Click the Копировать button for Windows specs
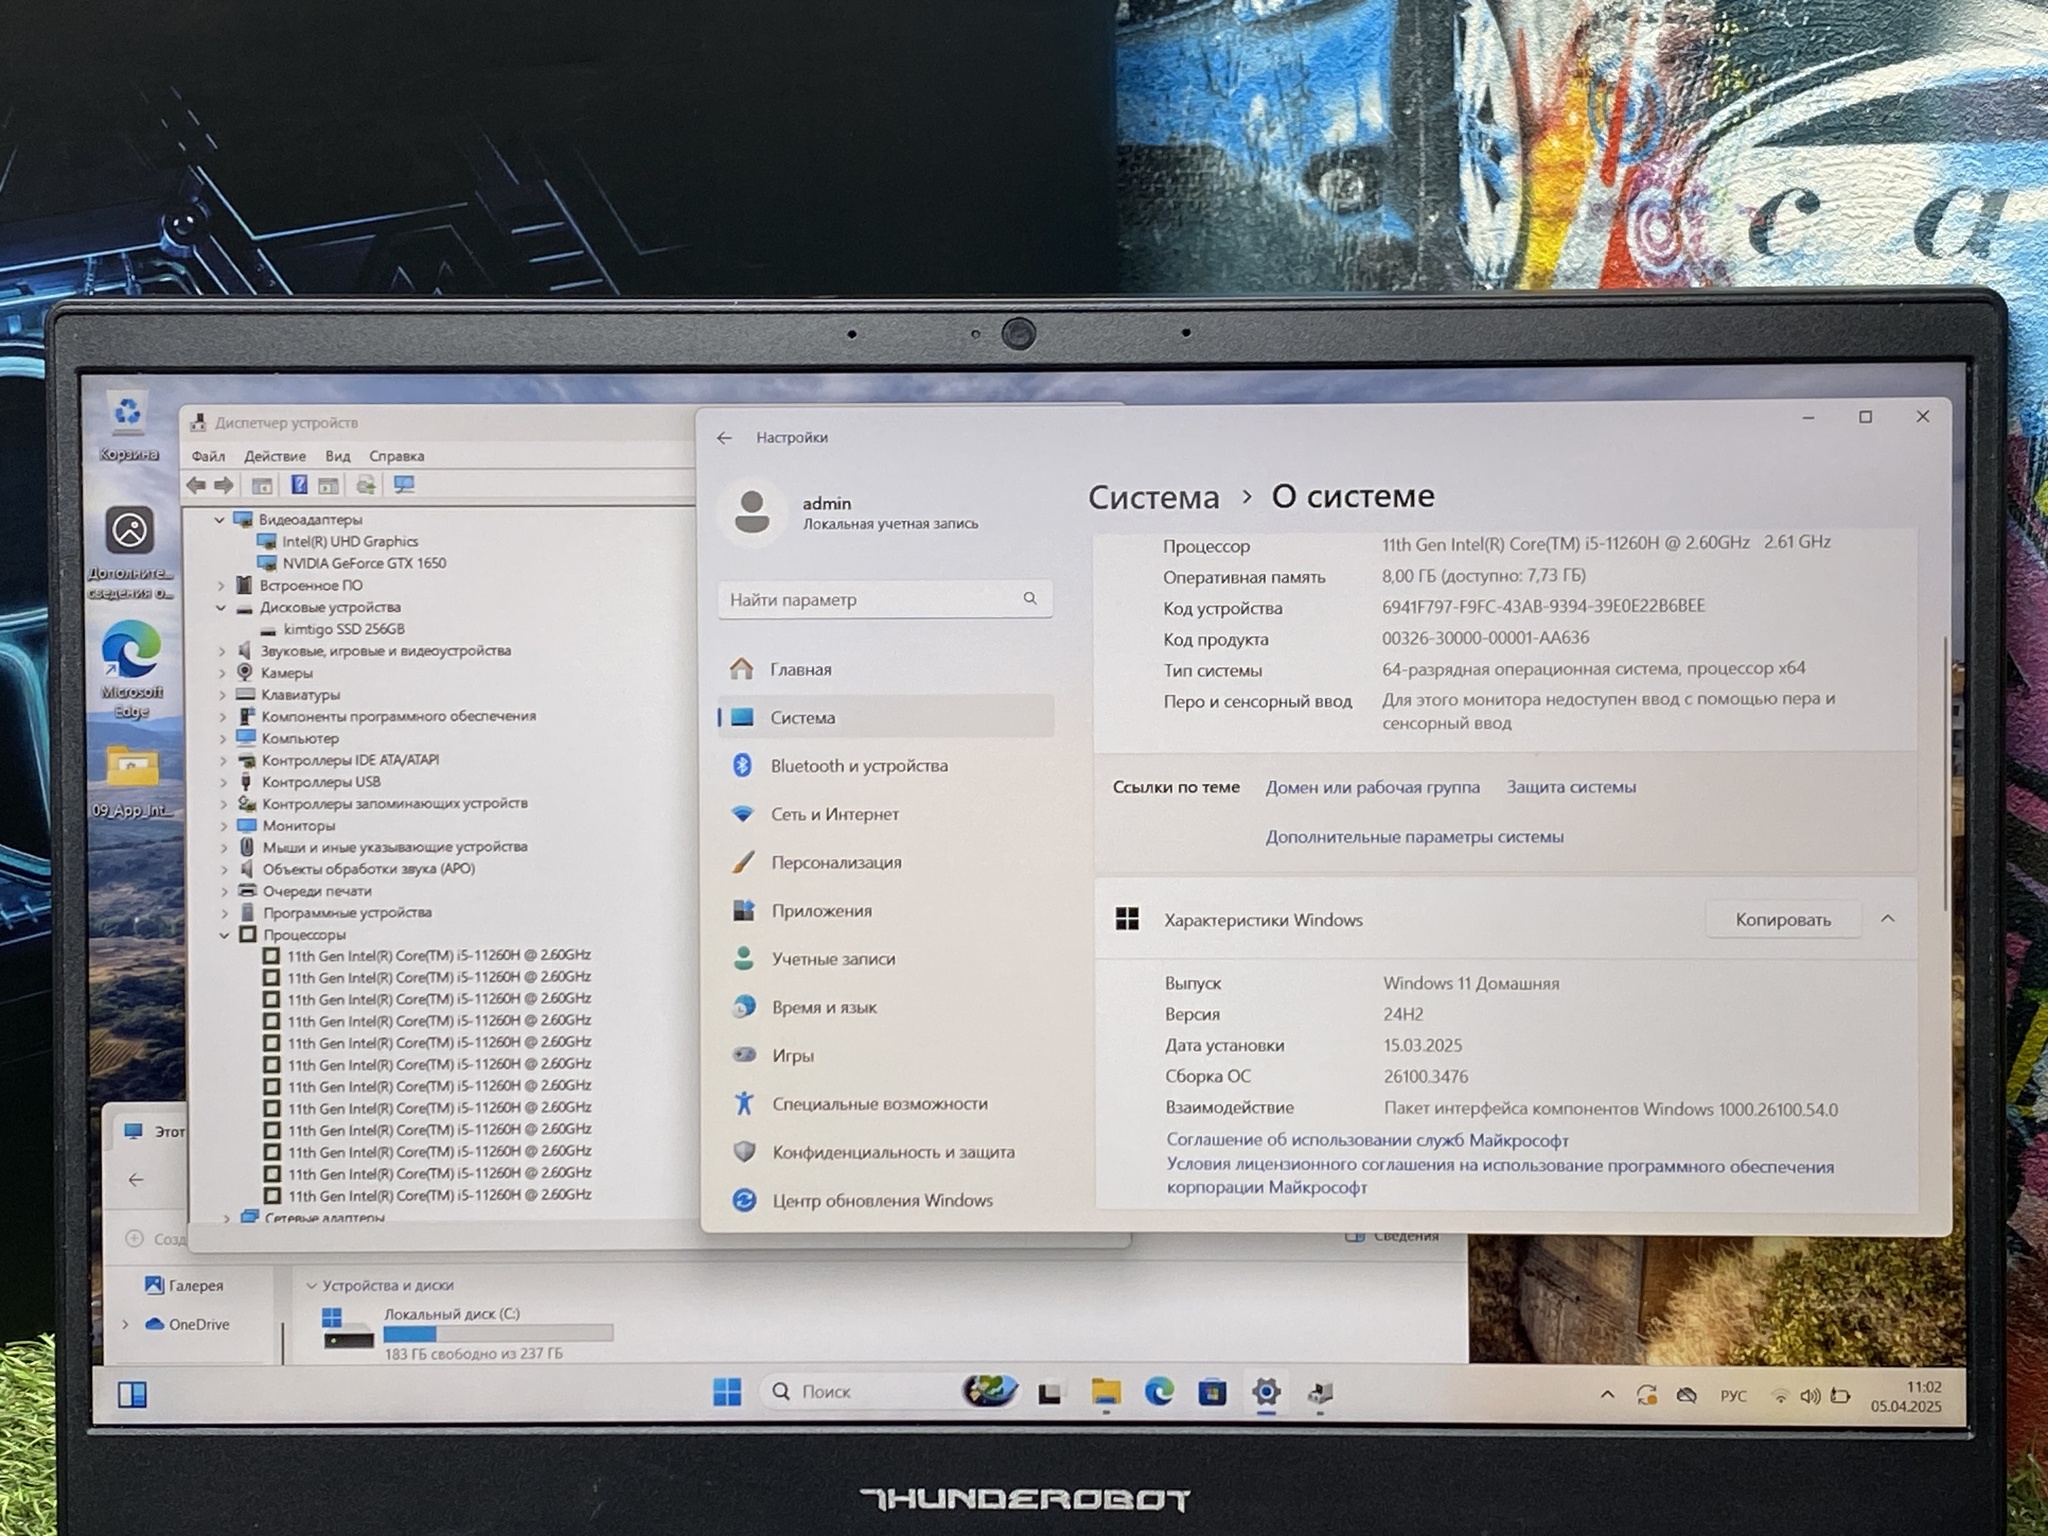Image resolution: width=2048 pixels, height=1536 pixels. 1782,920
